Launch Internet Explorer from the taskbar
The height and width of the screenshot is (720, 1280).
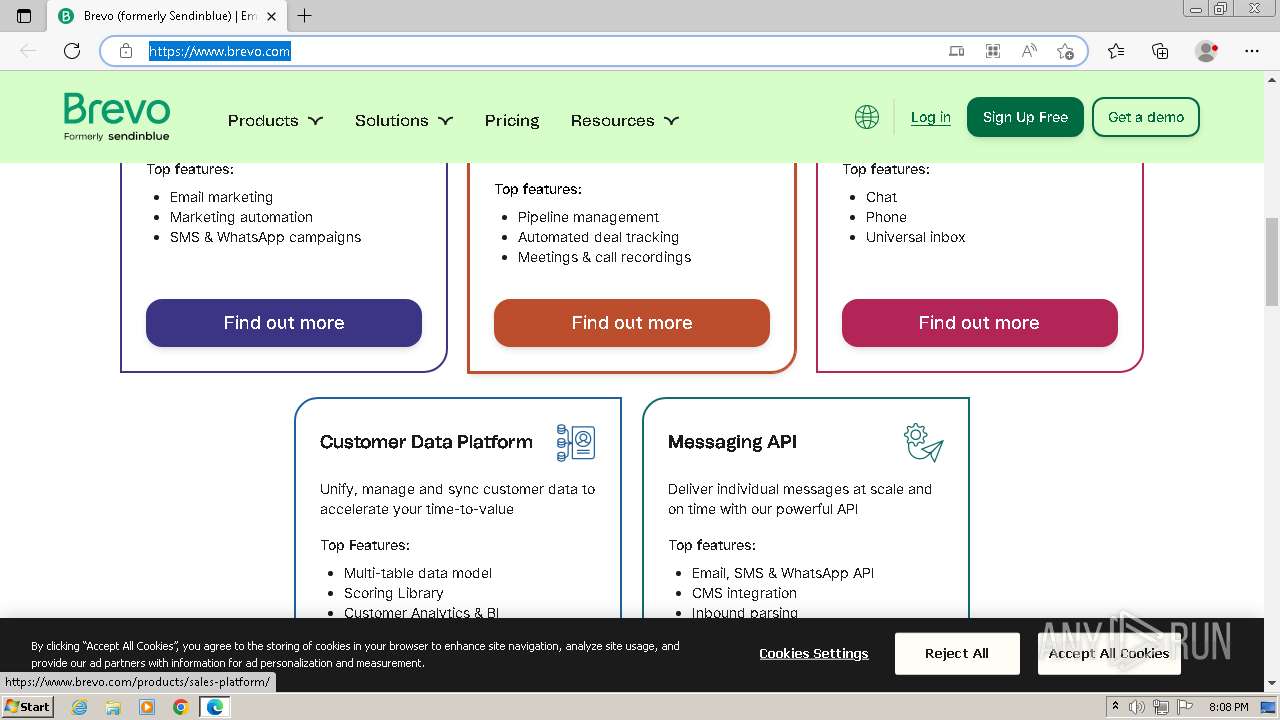[80, 707]
